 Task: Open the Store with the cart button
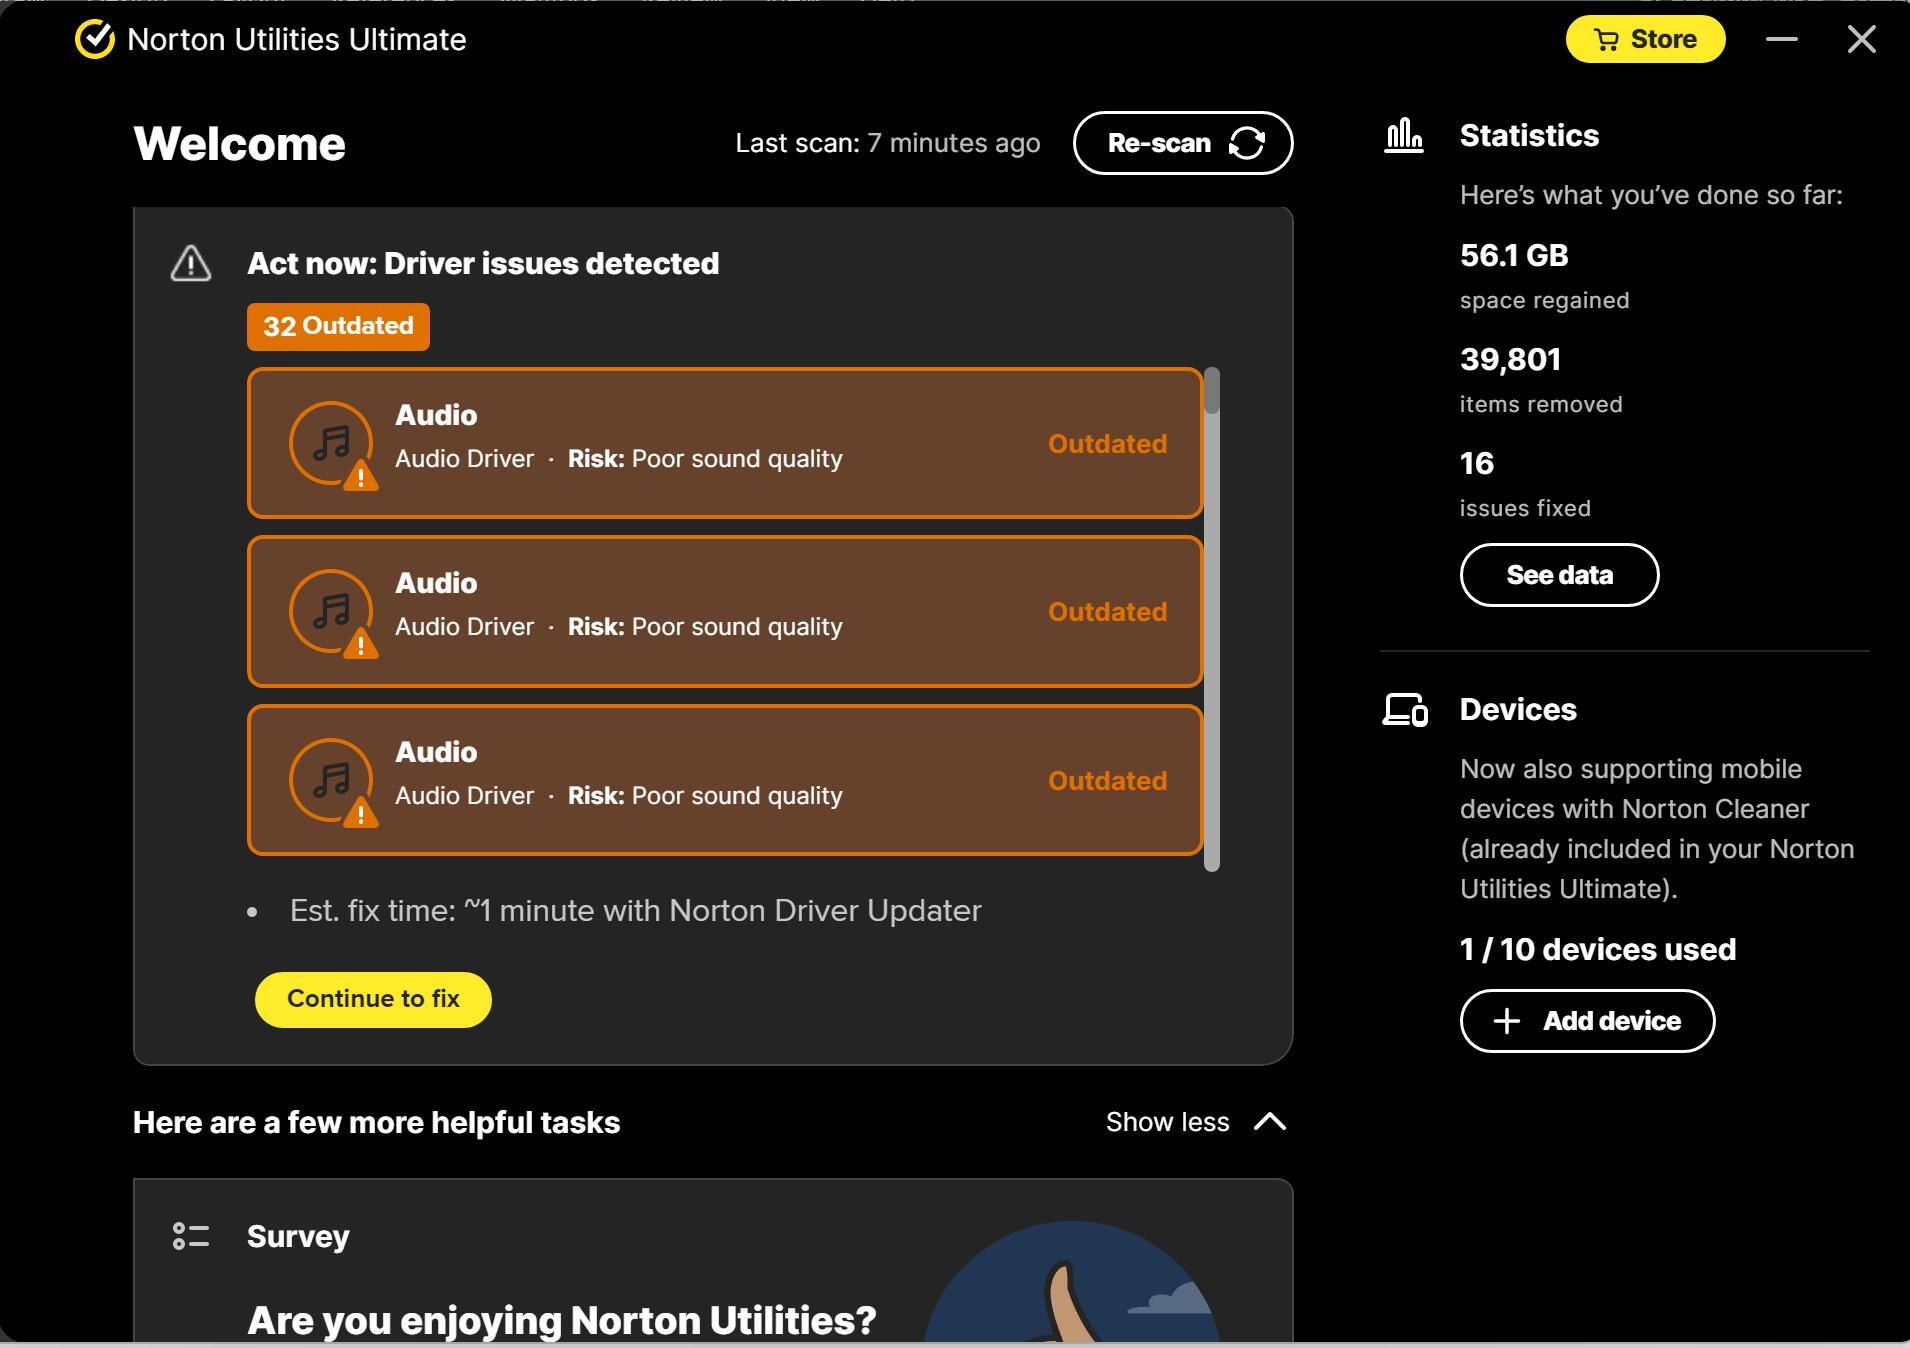[1644, 40]
